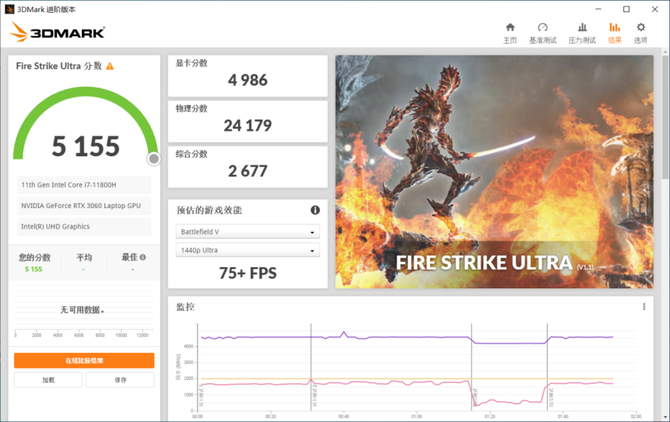This screenshot has height=422, width=670.
Task: Click the orange Compare Results Online button
Action: tap(84, 360)
